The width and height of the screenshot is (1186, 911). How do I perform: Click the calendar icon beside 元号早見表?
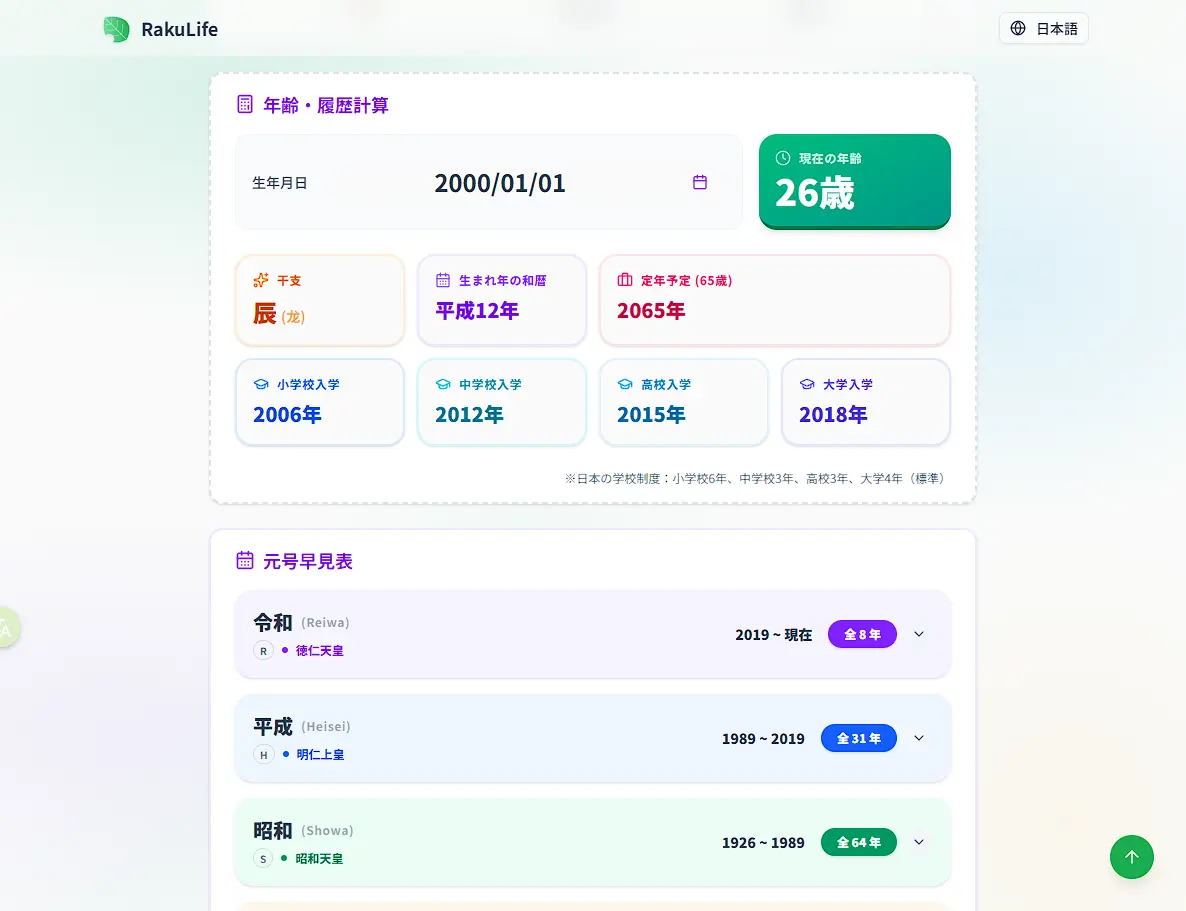(x=245, y=560)
